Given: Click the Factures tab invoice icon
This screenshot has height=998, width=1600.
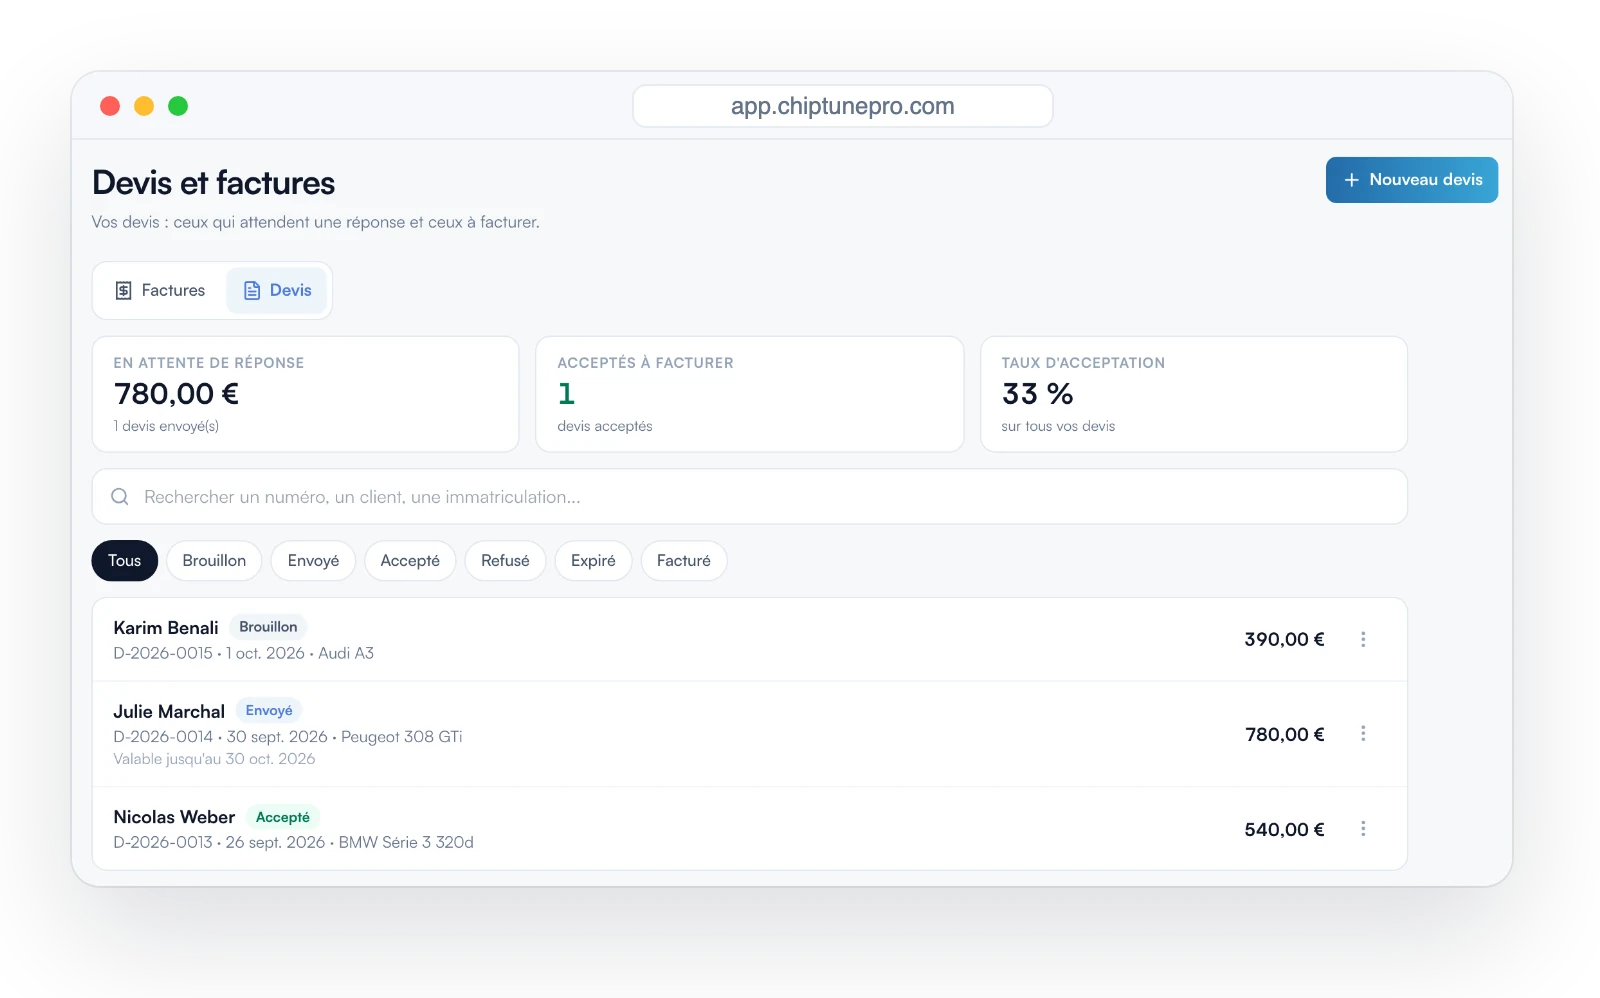Looking at the screenshot, I should [x=124, y=290].
